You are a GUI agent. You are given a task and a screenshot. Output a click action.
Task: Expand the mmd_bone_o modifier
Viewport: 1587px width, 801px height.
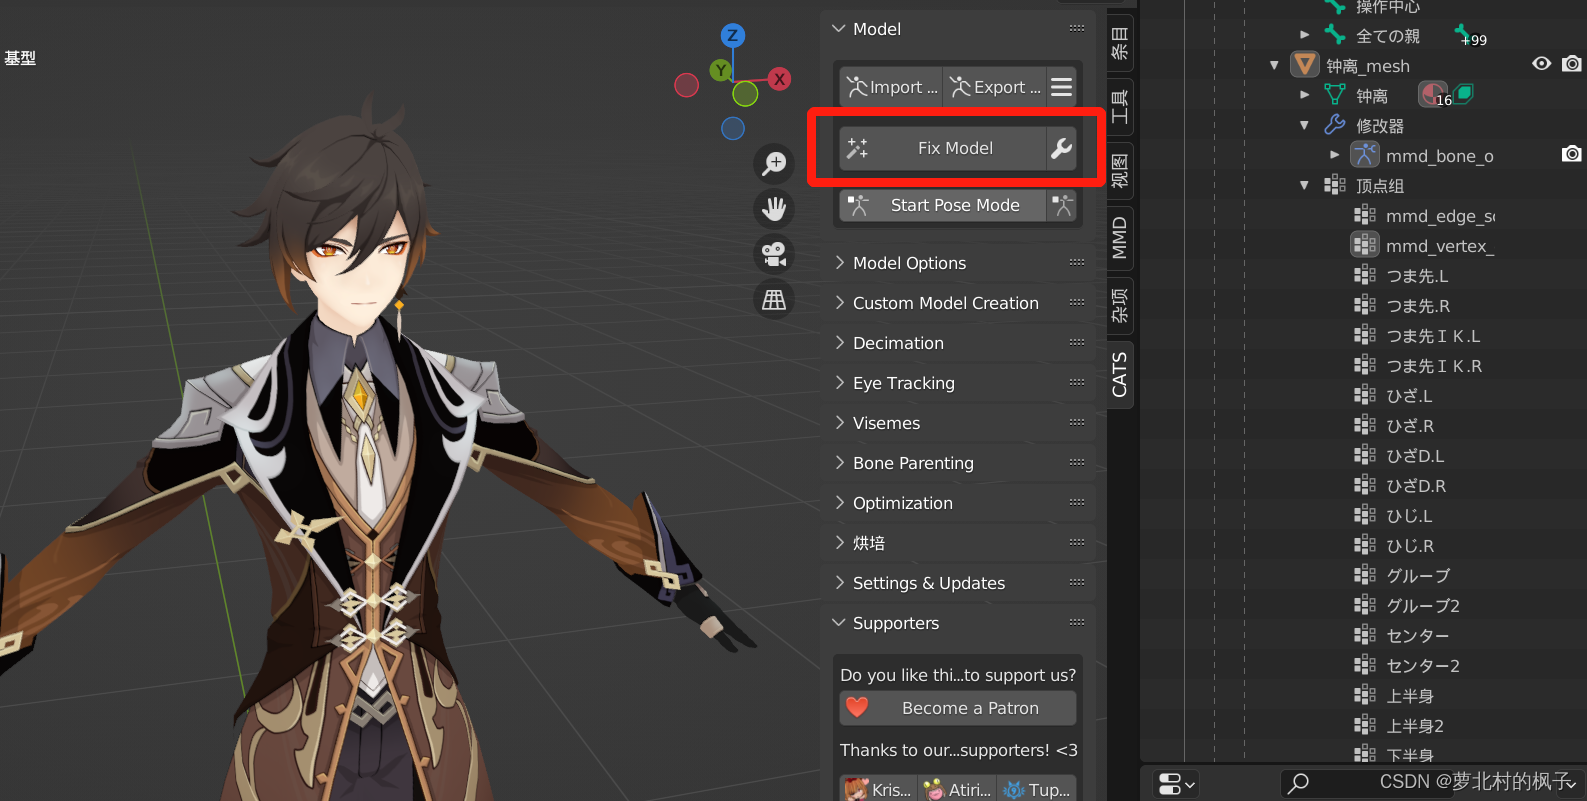[x=1334, y=155]
